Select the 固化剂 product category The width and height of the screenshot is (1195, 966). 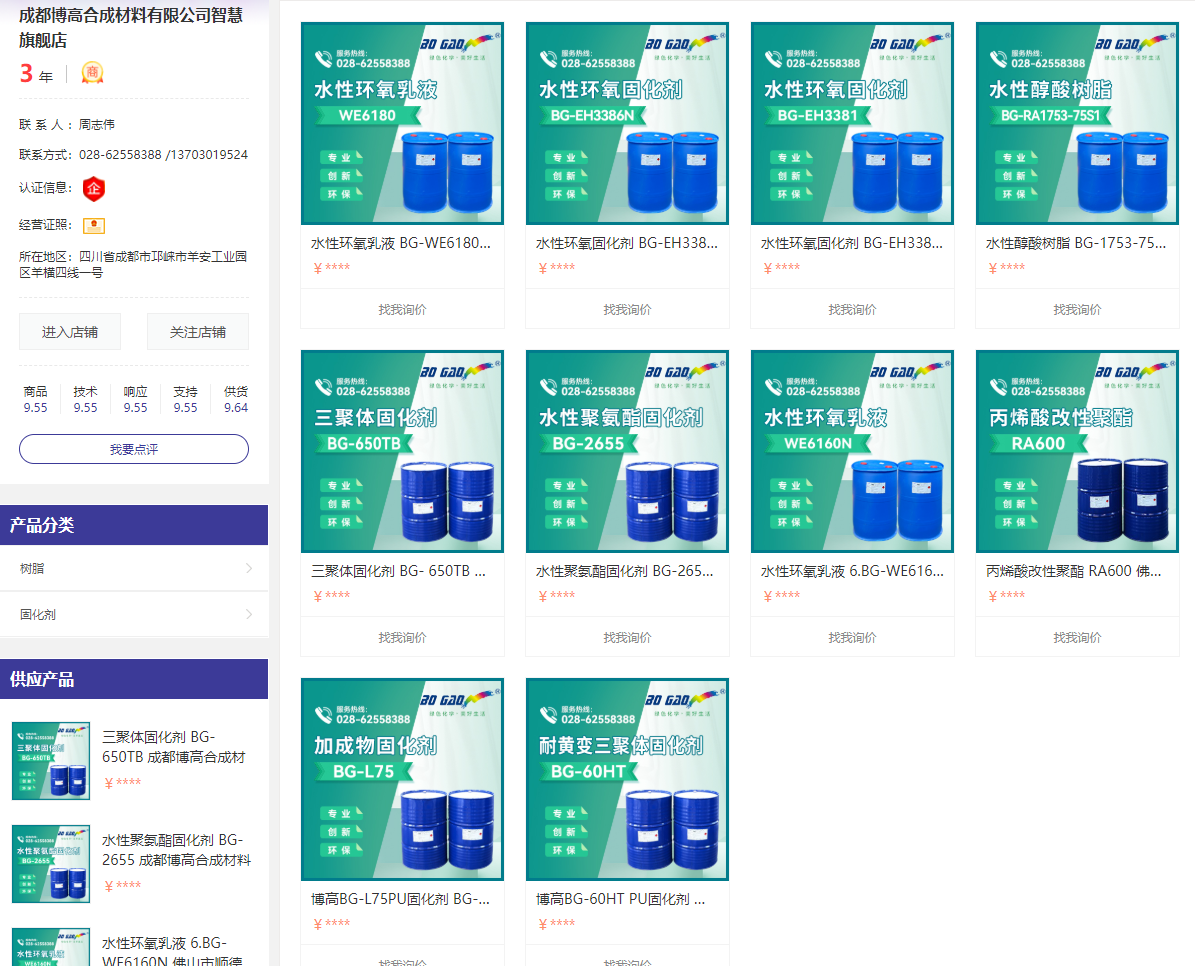tap(134, 614)
